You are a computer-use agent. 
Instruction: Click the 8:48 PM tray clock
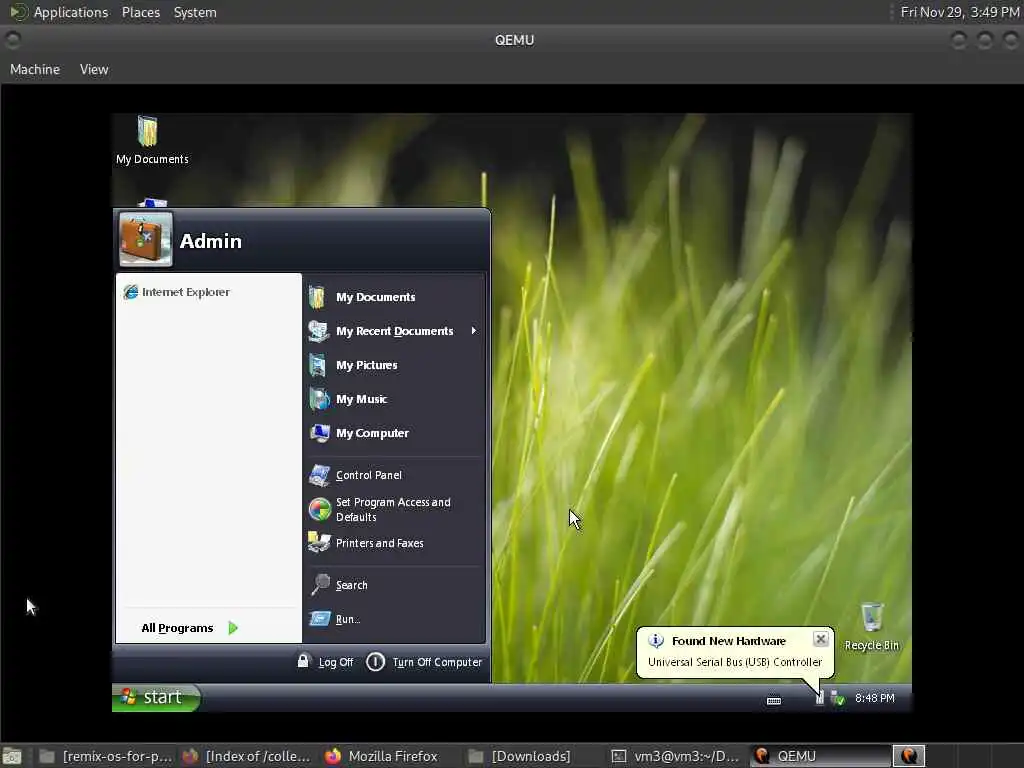point(875,698)
